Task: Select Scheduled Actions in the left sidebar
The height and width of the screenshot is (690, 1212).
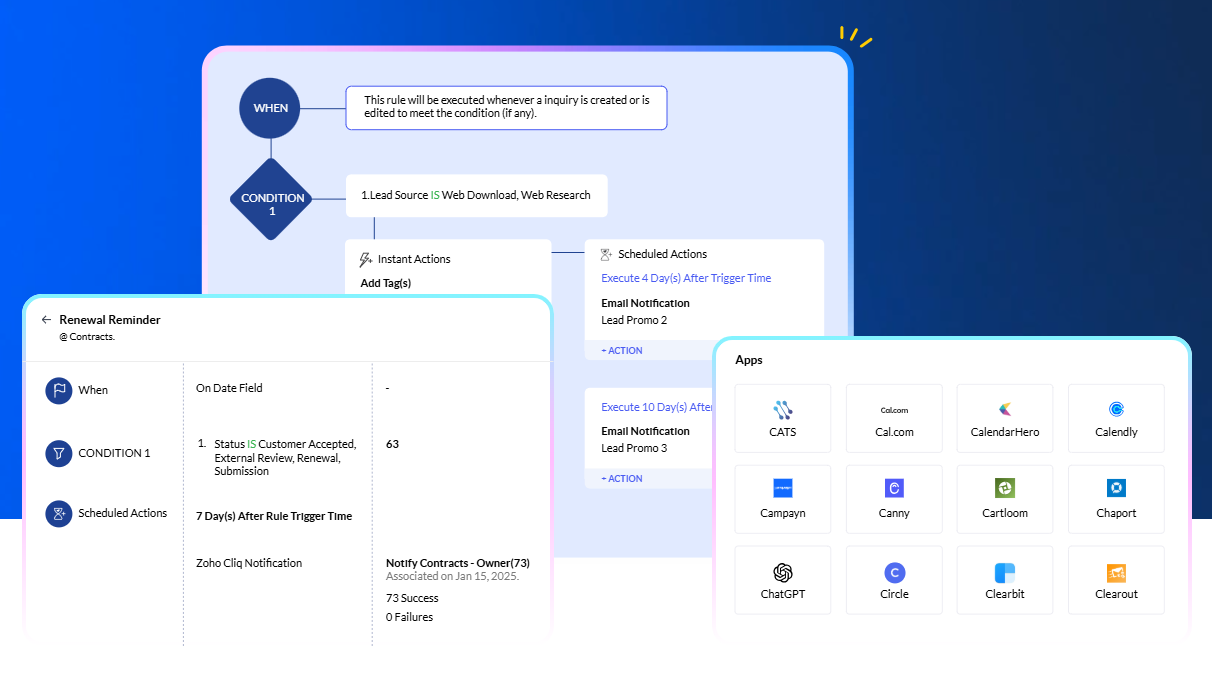Action: click(x=123, y=513)
